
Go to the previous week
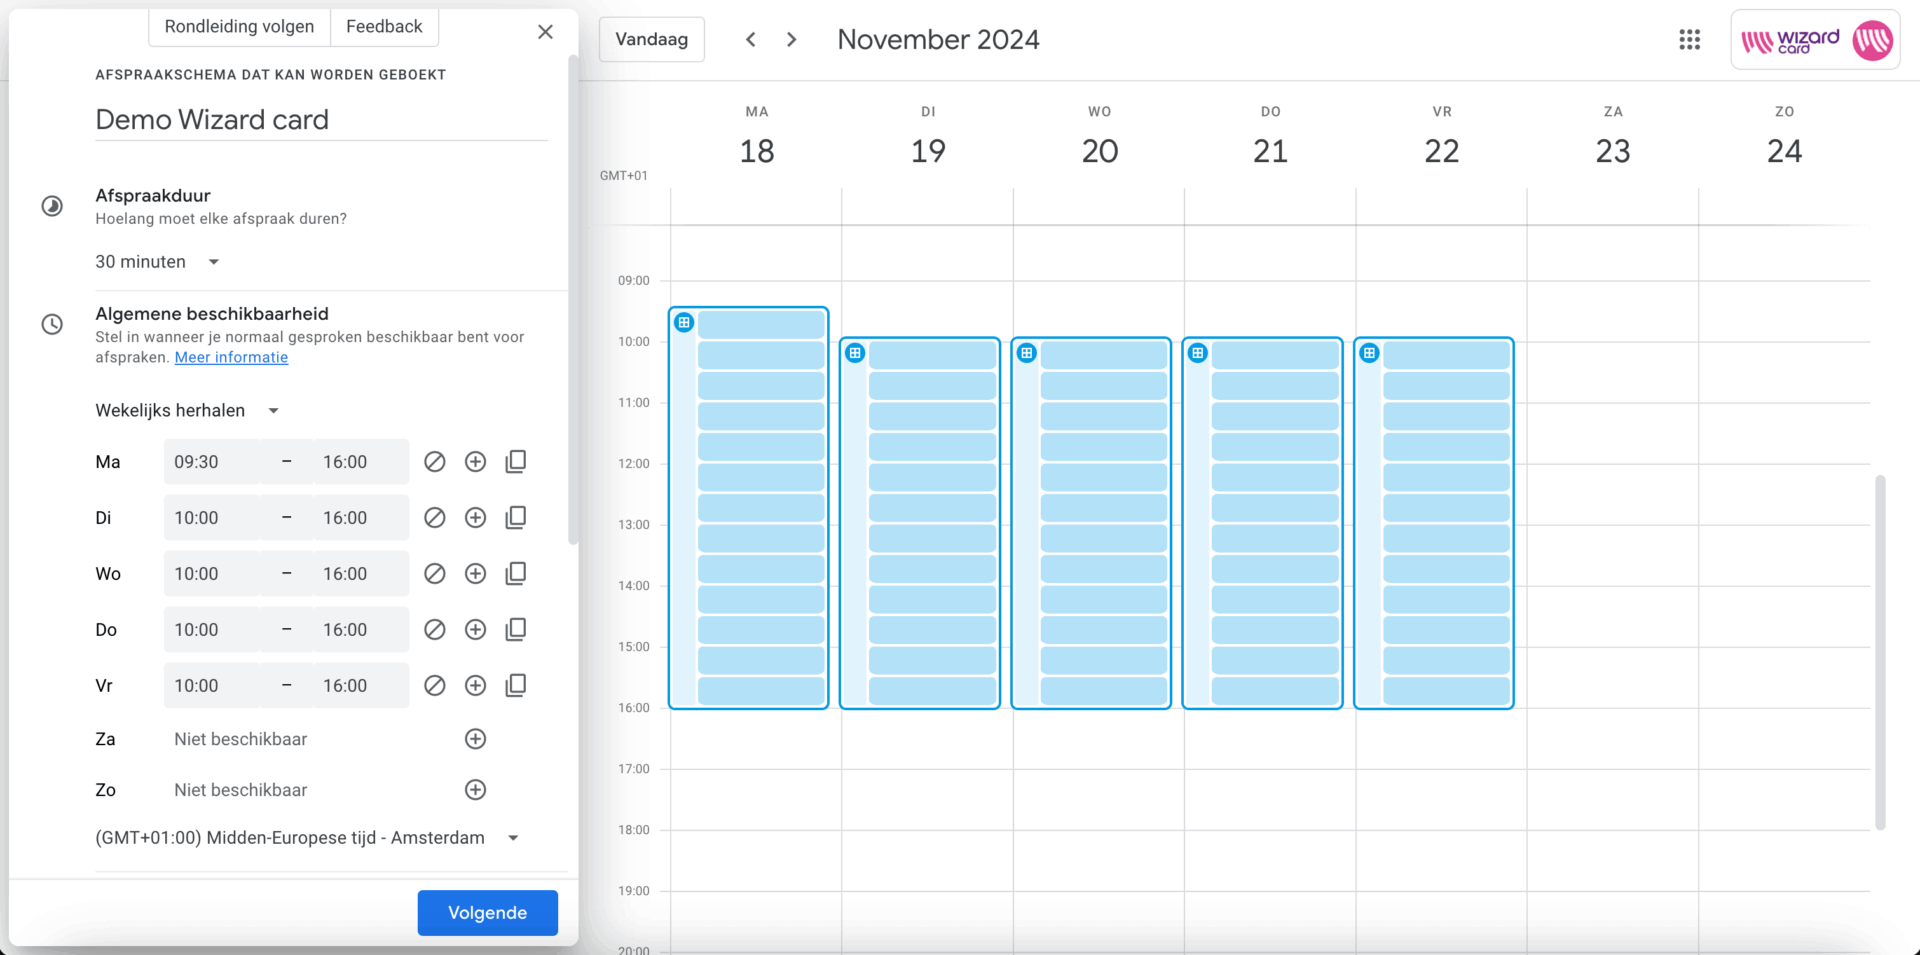750,40
